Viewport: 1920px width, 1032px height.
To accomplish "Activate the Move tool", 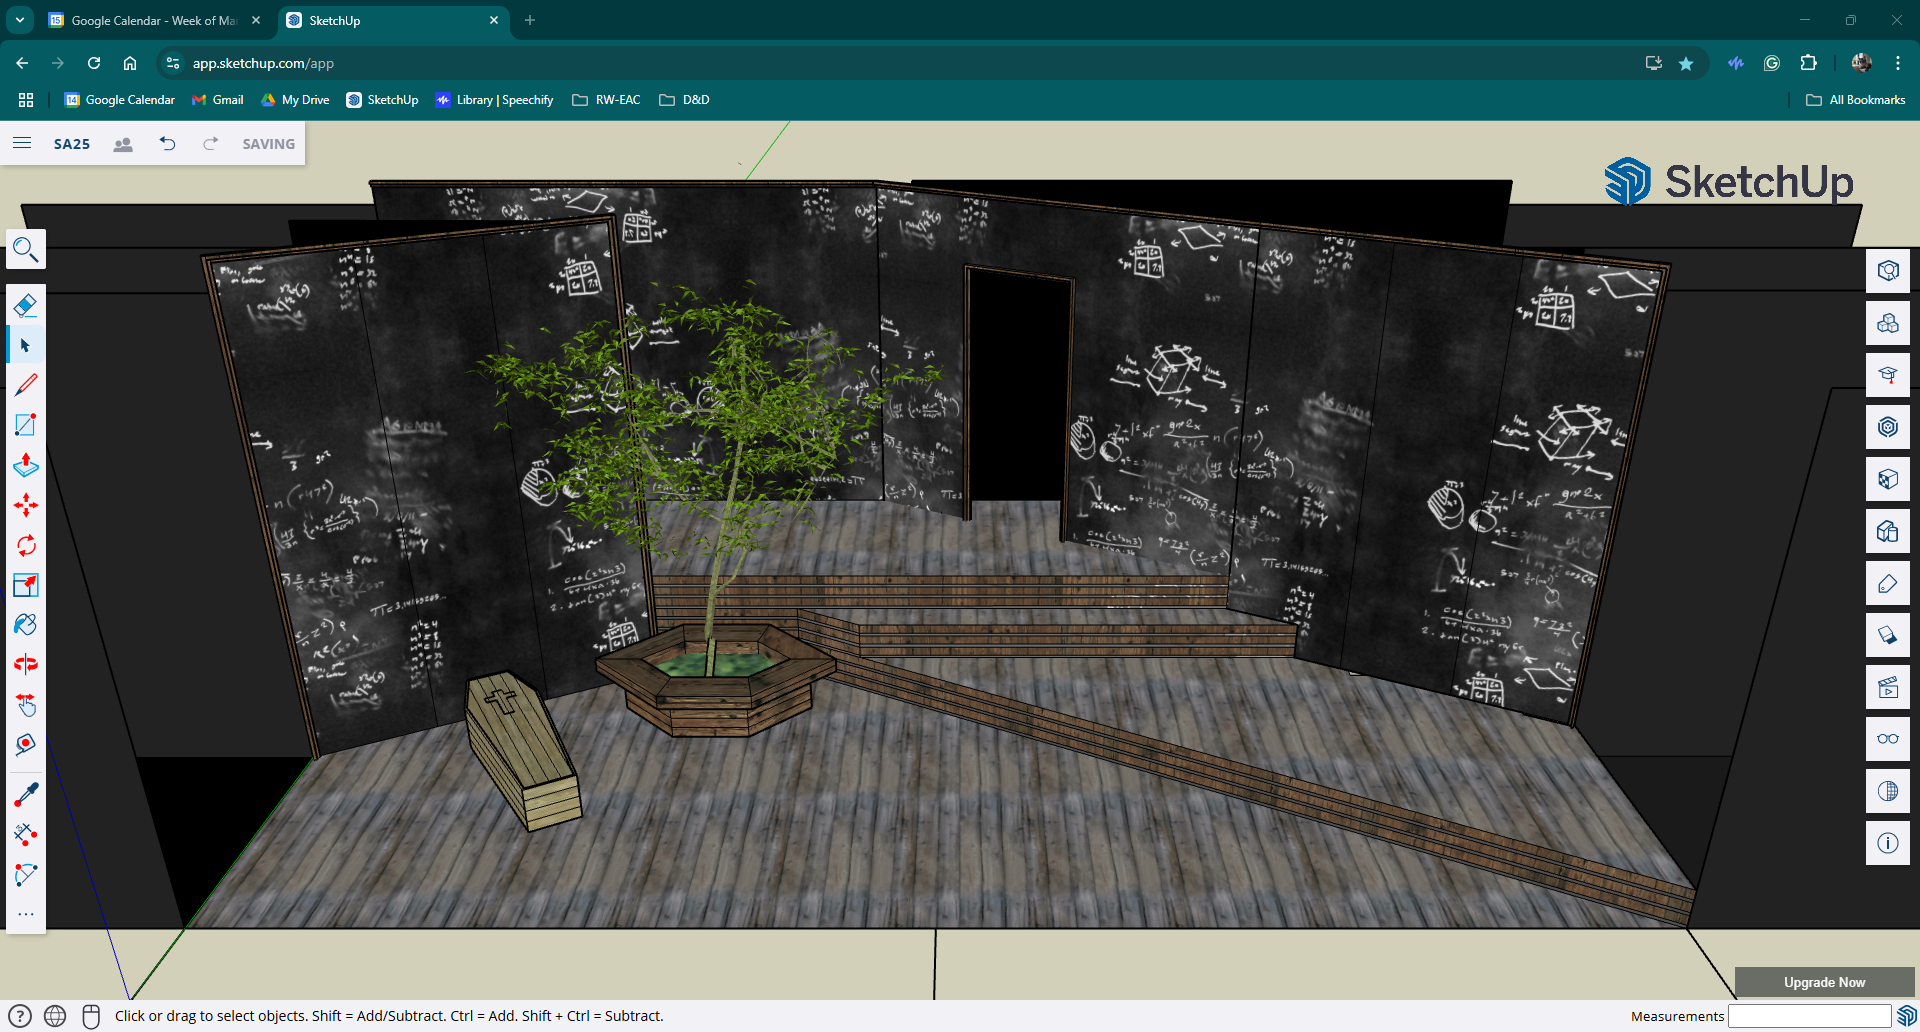I will click(26, 505).
